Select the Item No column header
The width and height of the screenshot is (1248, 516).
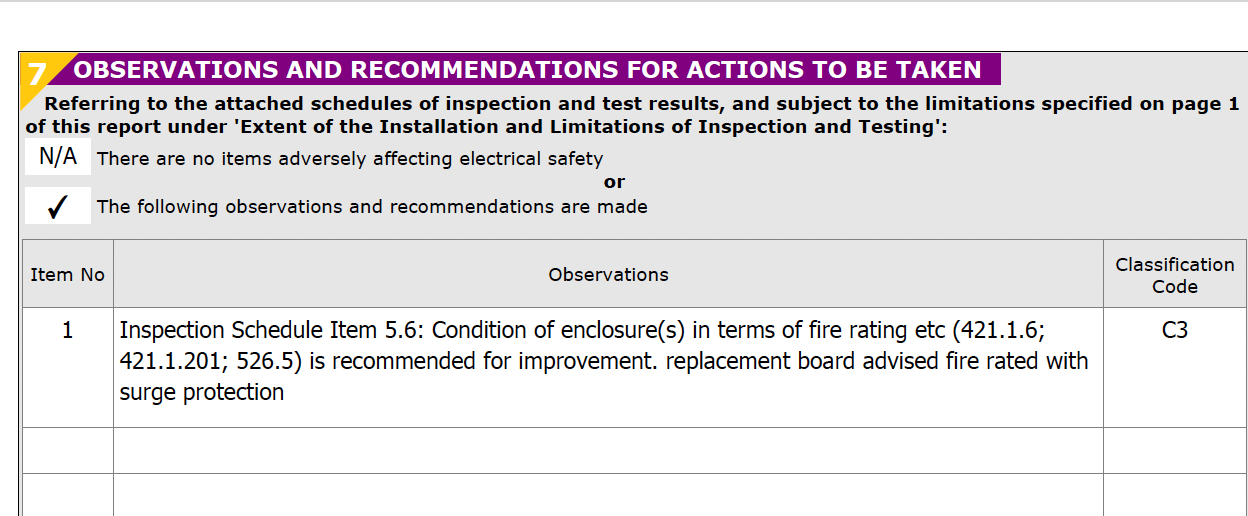[x=67, y=274]
